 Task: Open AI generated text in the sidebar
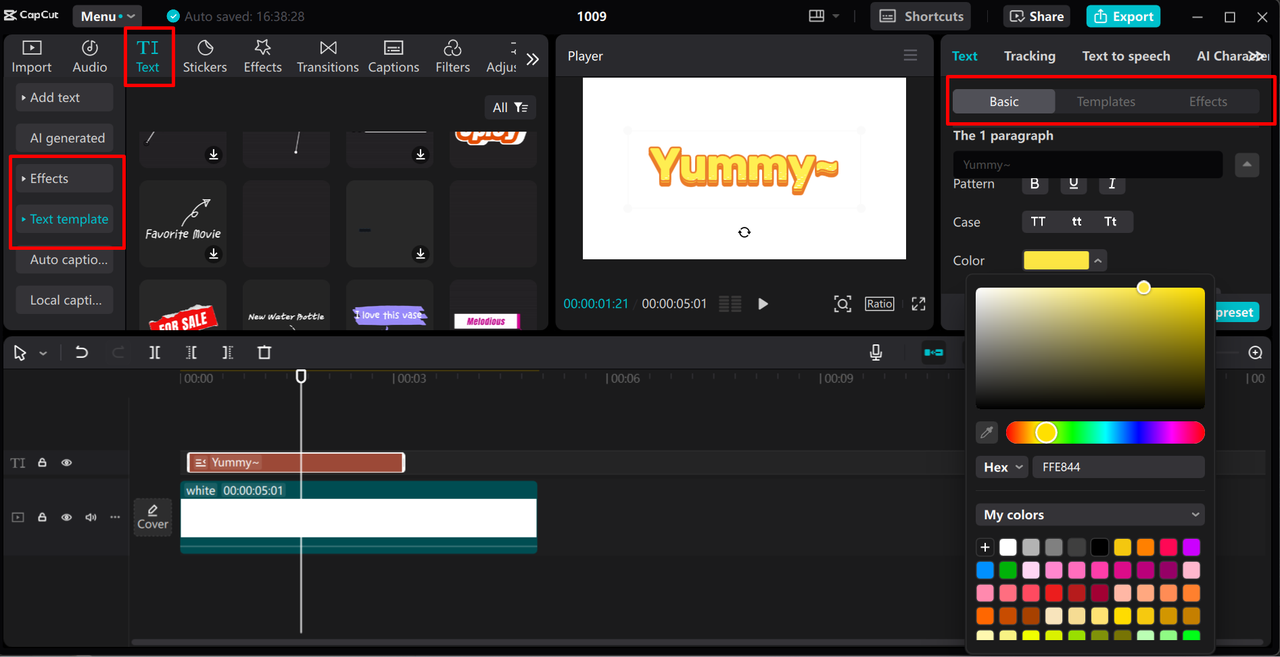65,138
